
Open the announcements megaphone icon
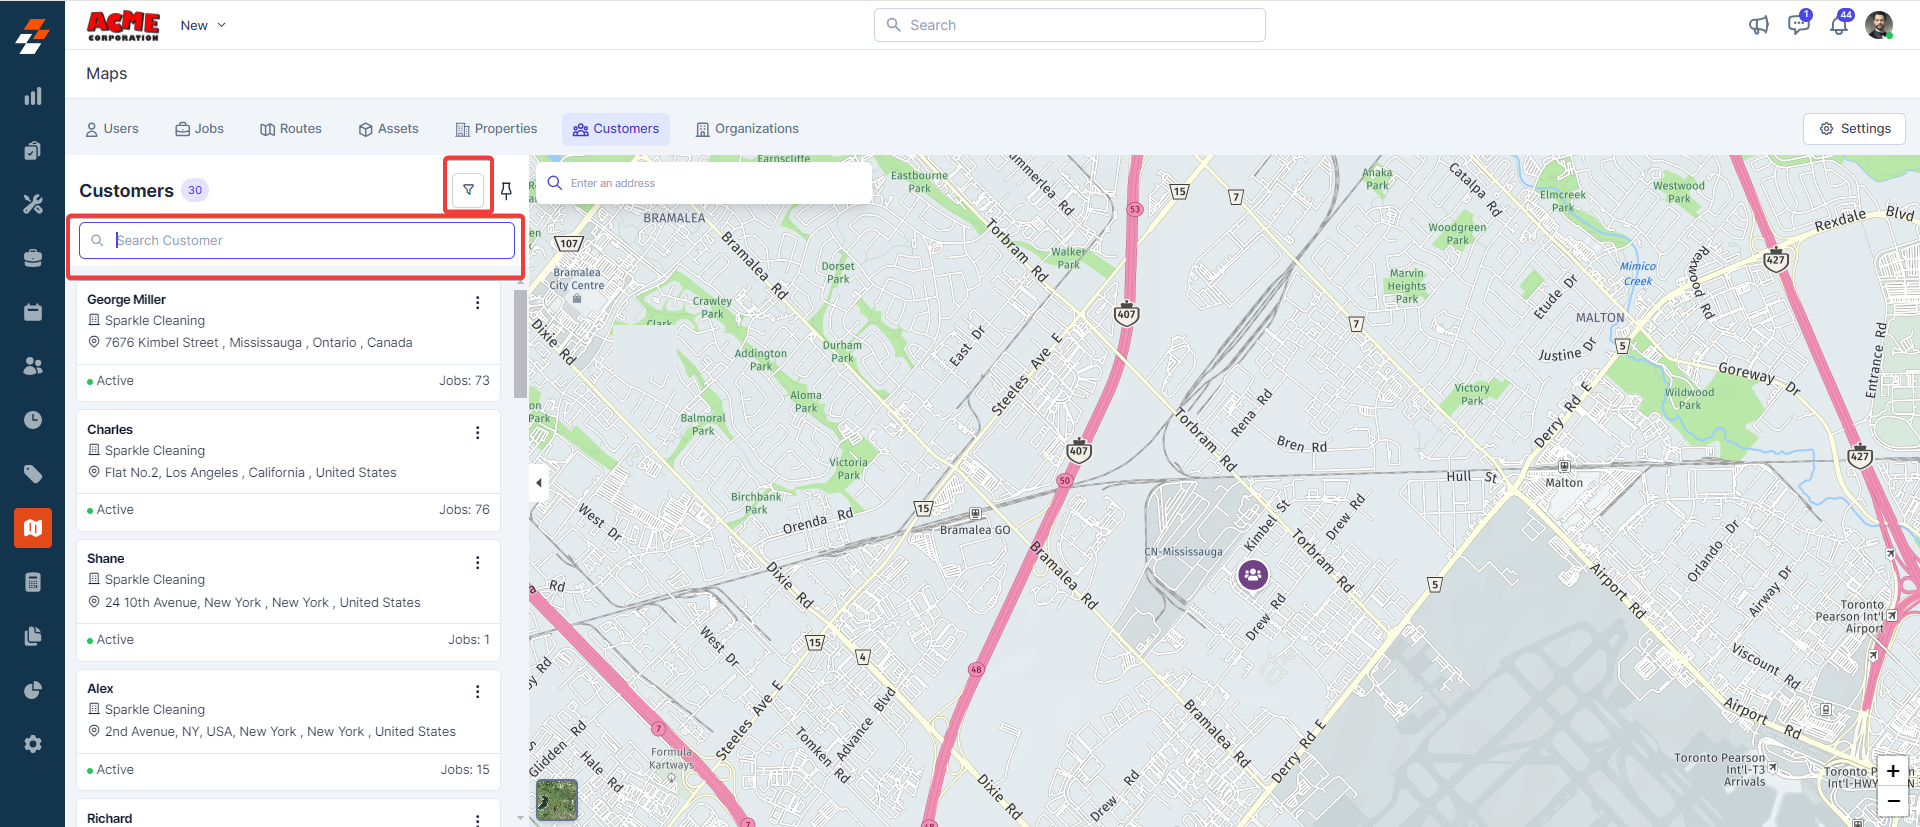click(1758, 25)
